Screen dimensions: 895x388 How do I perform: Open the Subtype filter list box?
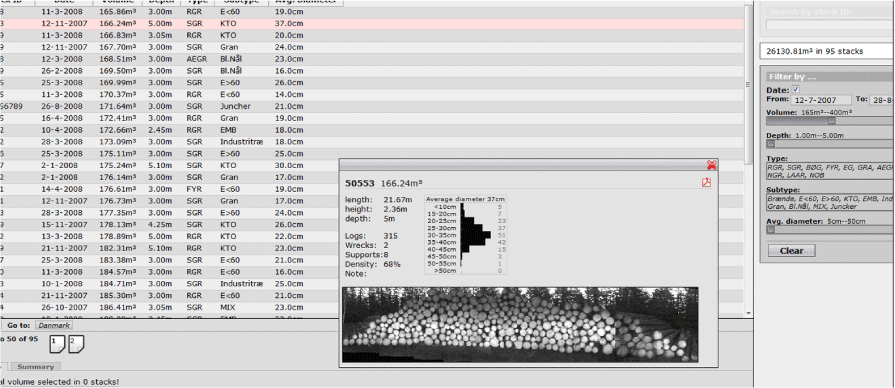point(830,203)
